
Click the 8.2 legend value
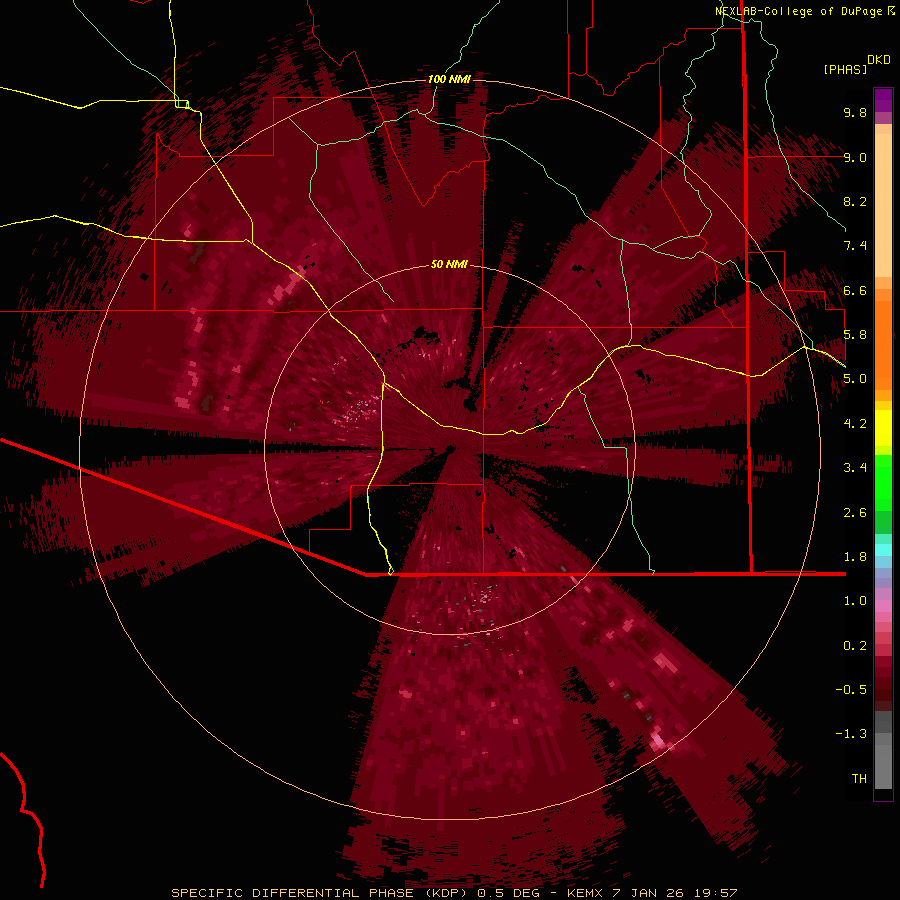[855, 201]
